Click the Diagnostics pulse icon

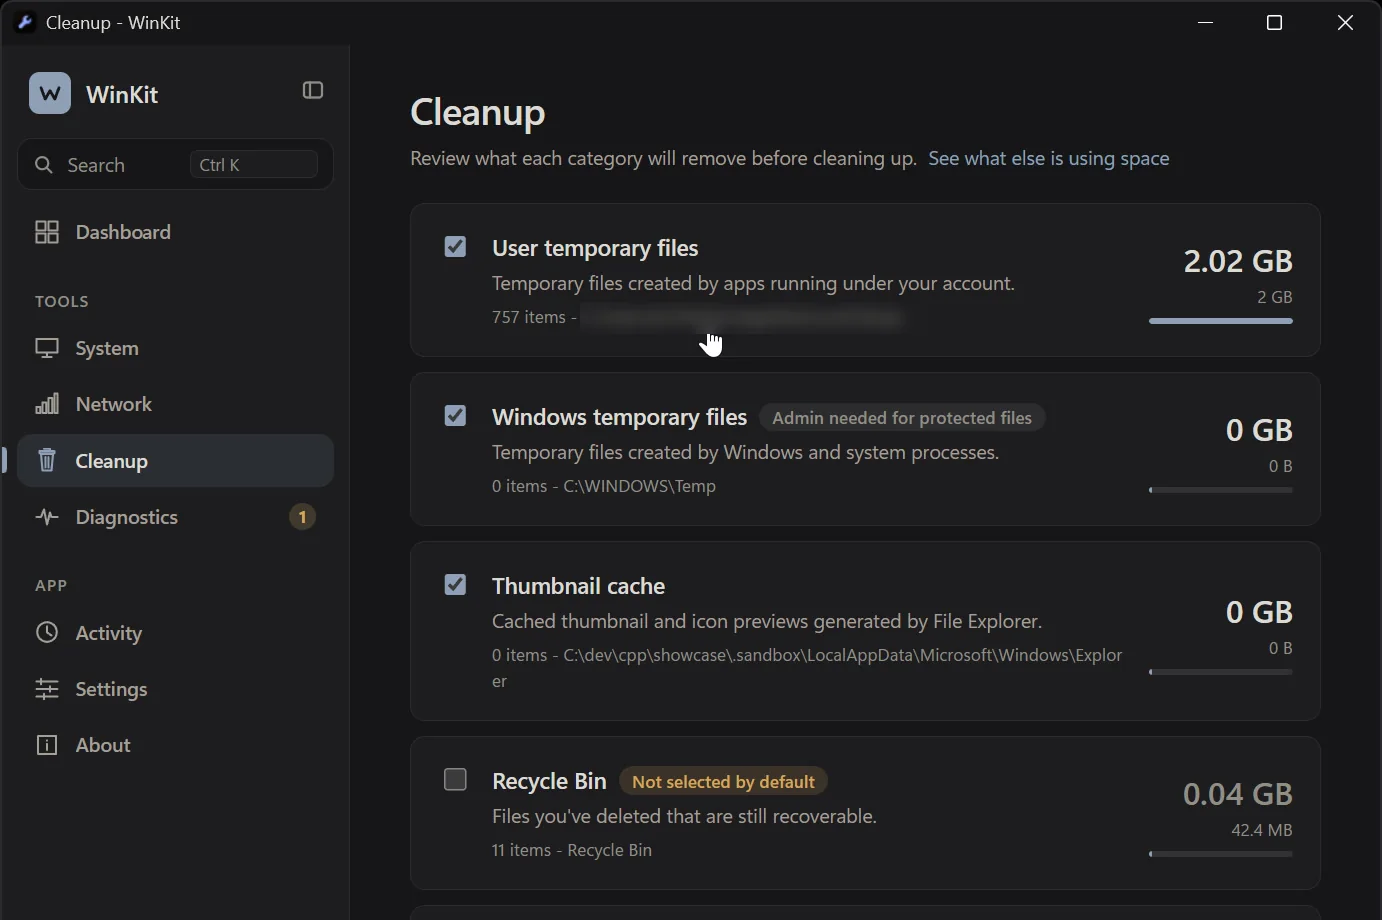pyautogui.click(x=47, y=517)
